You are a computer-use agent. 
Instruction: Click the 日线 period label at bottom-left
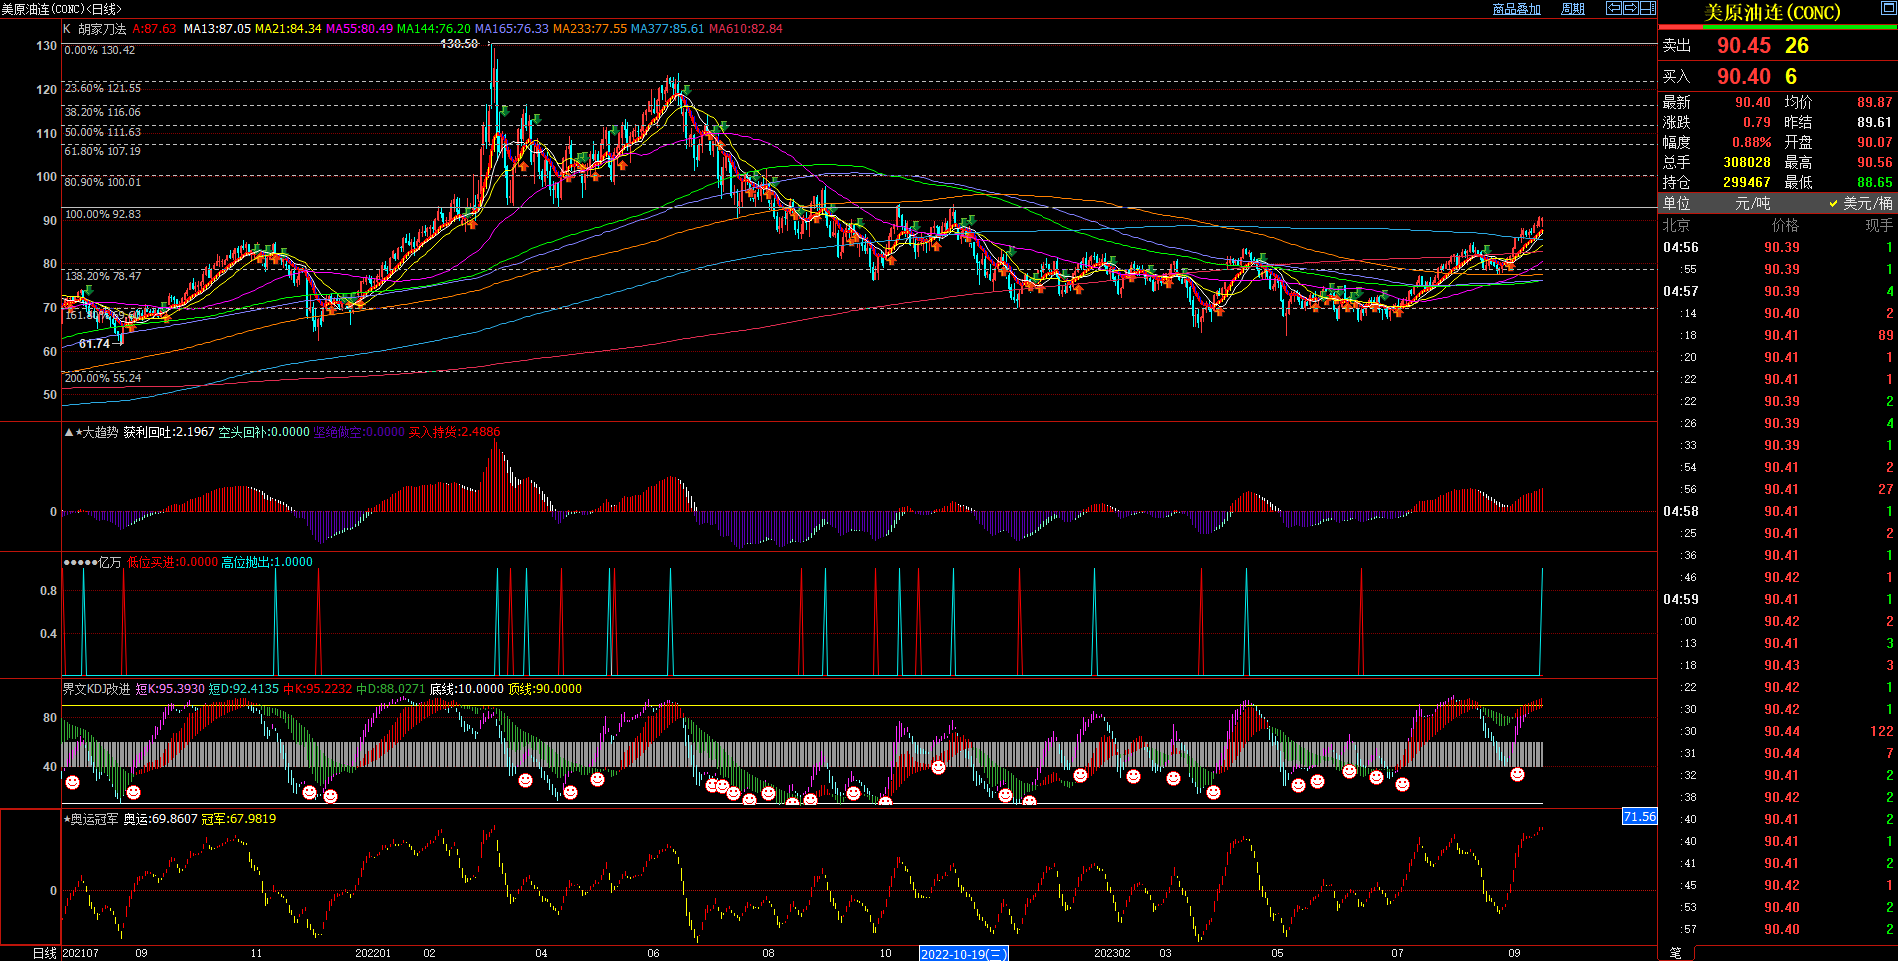44,953
